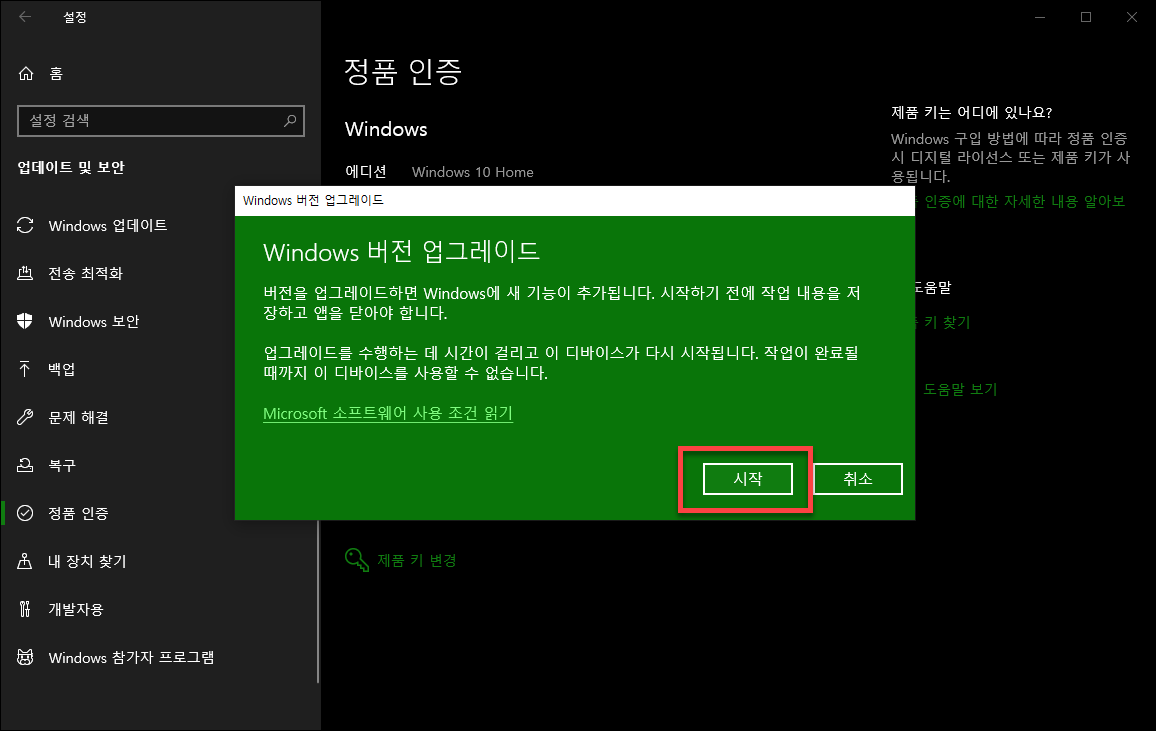This screenshot has width=1156, height=731.
Task: Open 복구 options in the sidebar
Action: [x=62, y=465]
